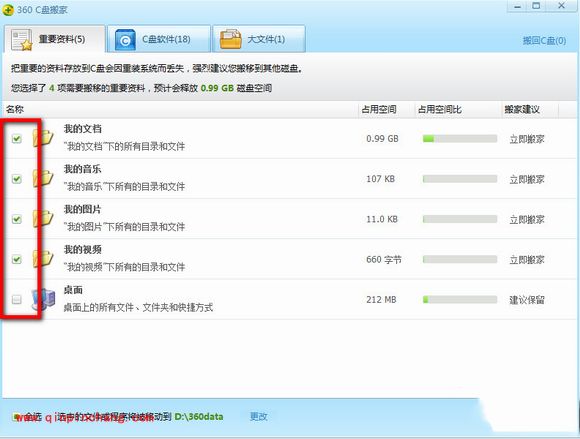Image resolution: width=580 pixels, height=439 pixels.
Task: Uncheck the 我的视频 checkbox
Action: (16, 259)
